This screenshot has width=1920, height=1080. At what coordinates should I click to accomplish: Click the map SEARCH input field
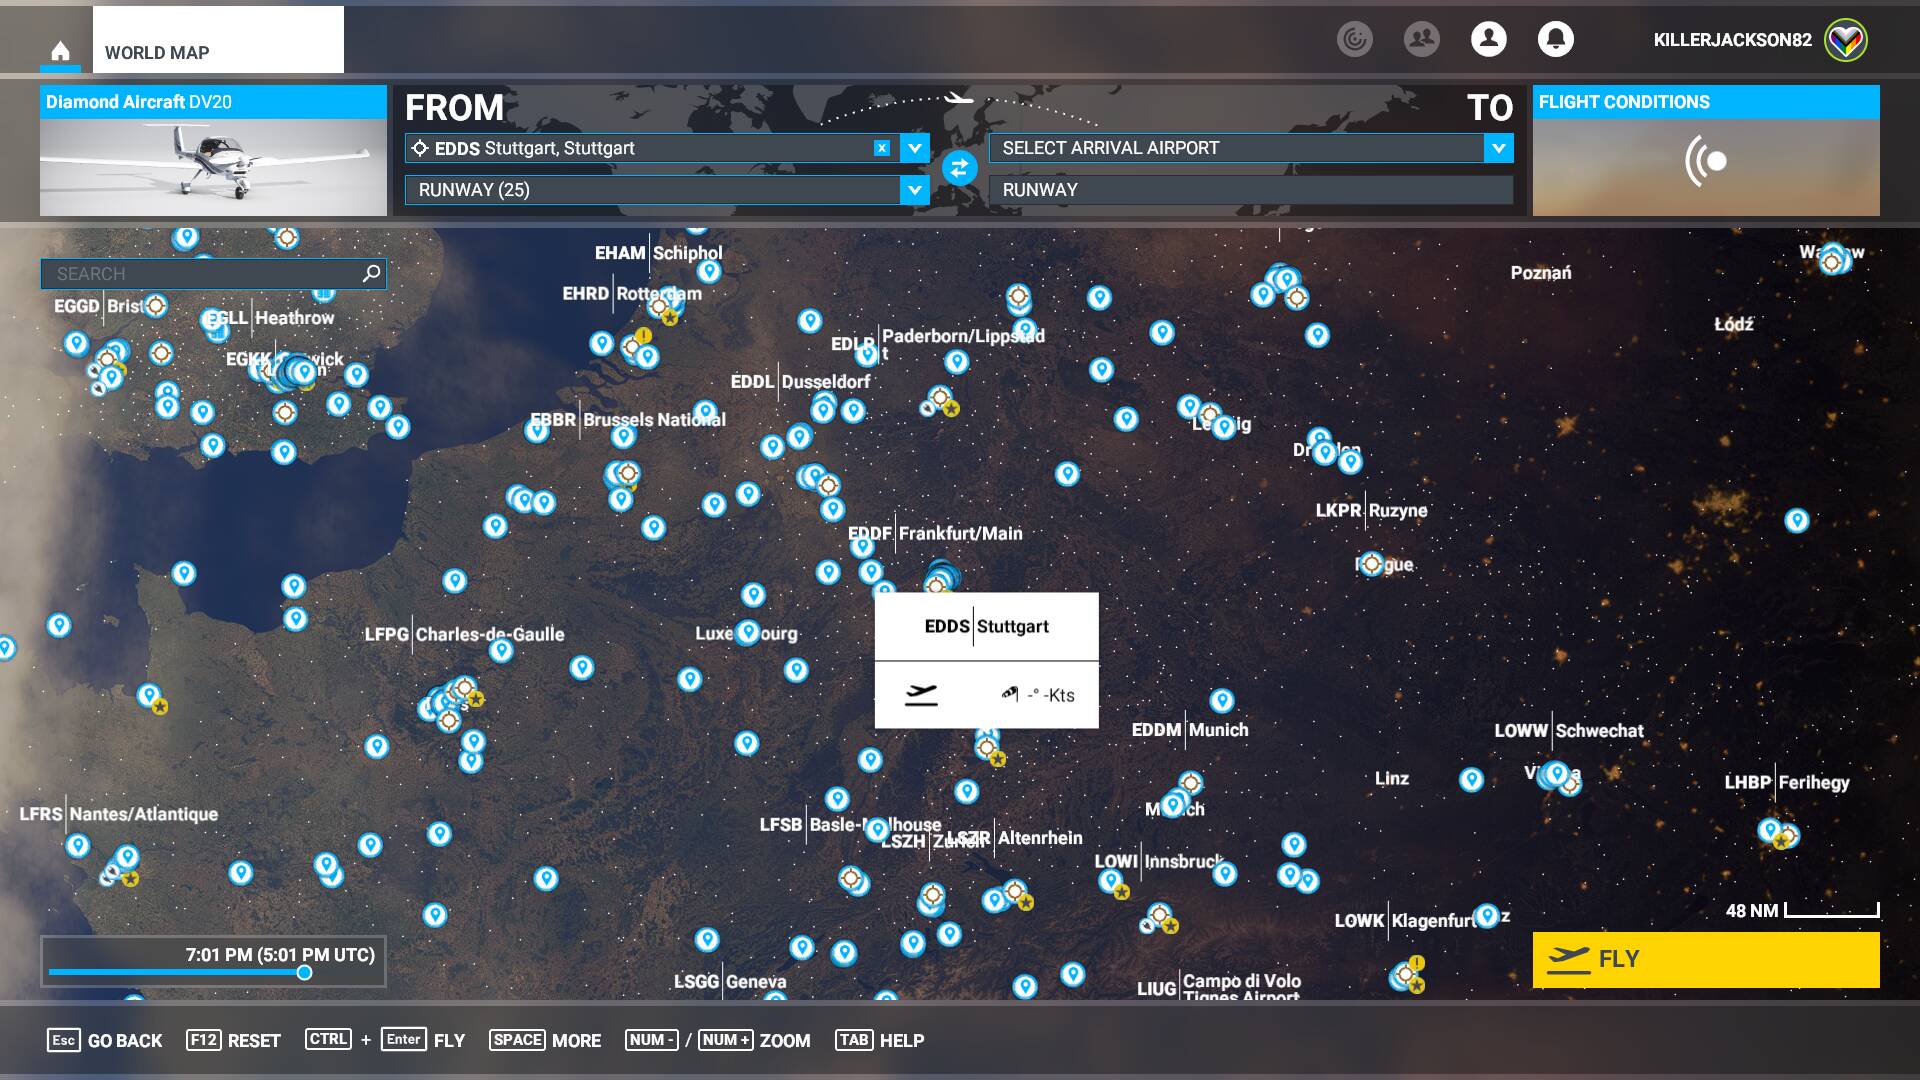tap(200, 273)
